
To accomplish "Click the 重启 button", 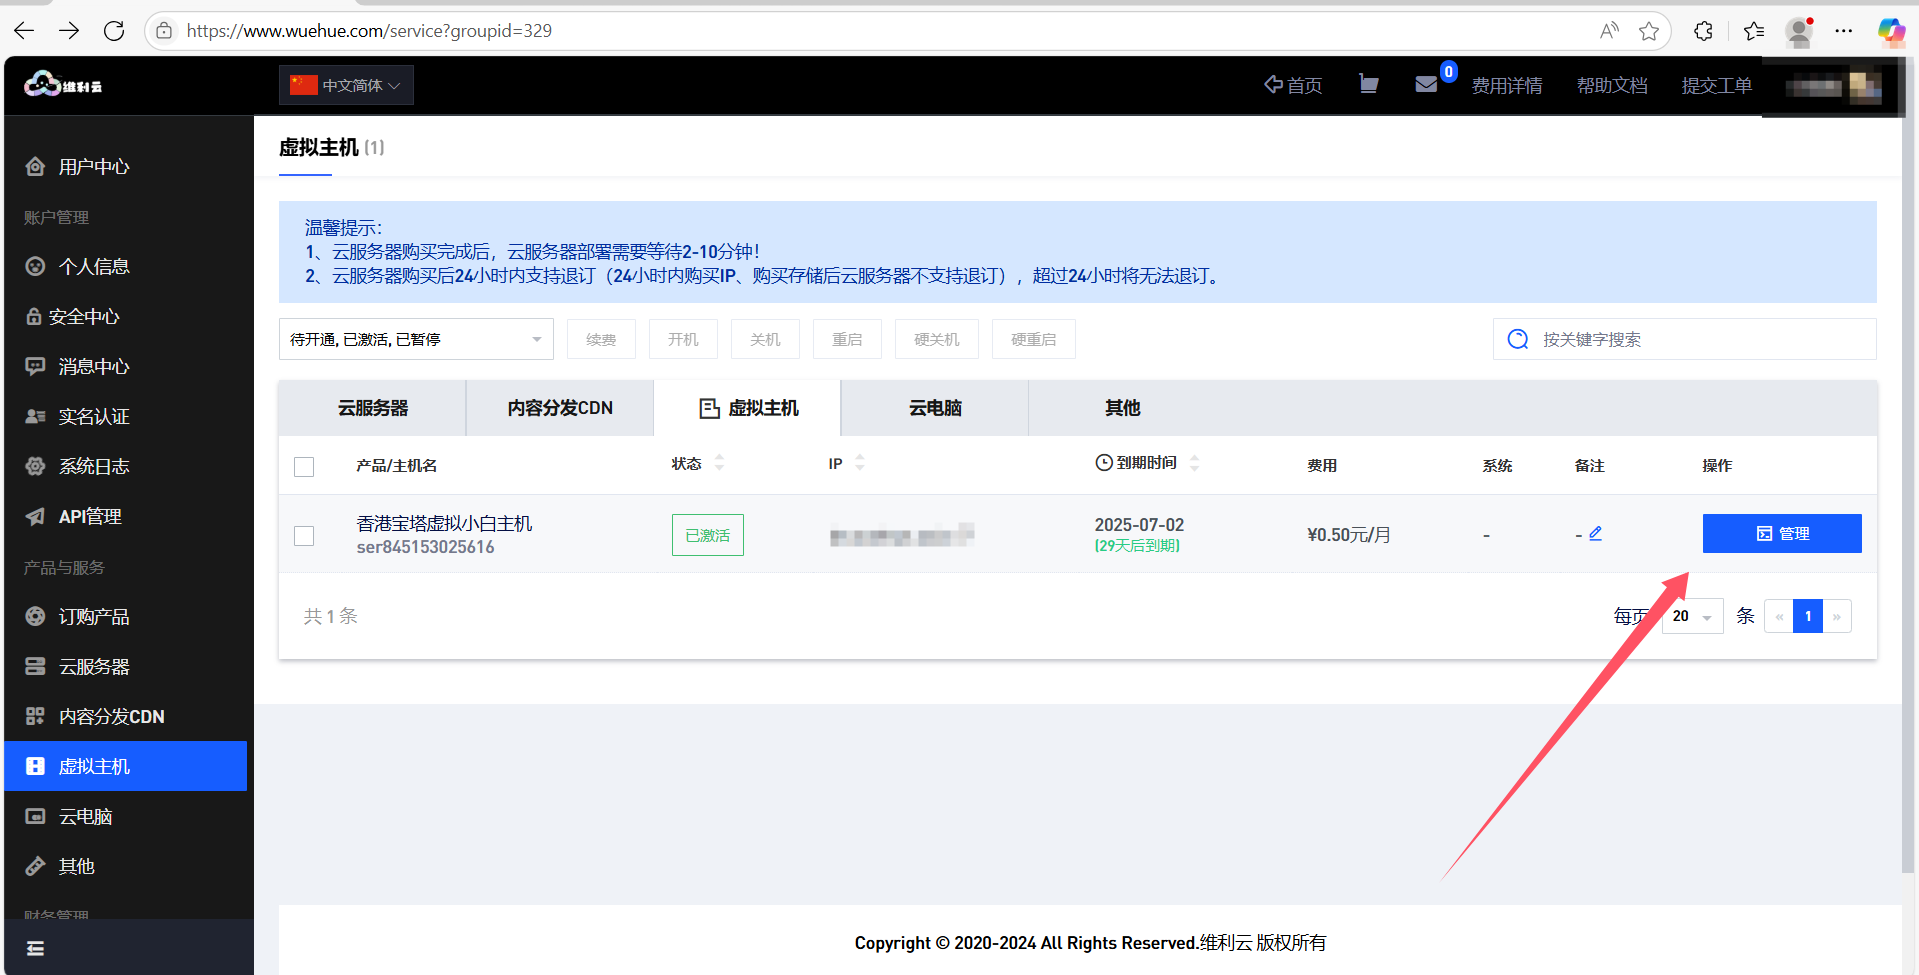I will click(x=847, y=339).
